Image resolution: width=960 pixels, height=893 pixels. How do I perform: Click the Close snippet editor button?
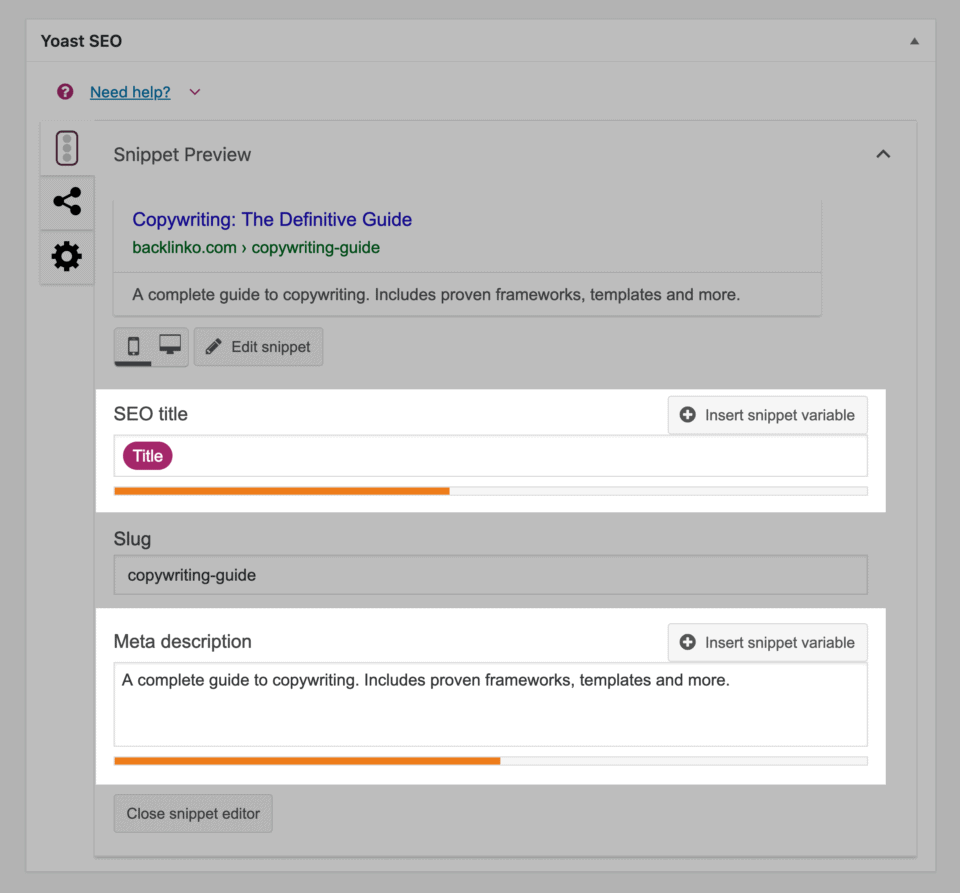pos(193,814)
